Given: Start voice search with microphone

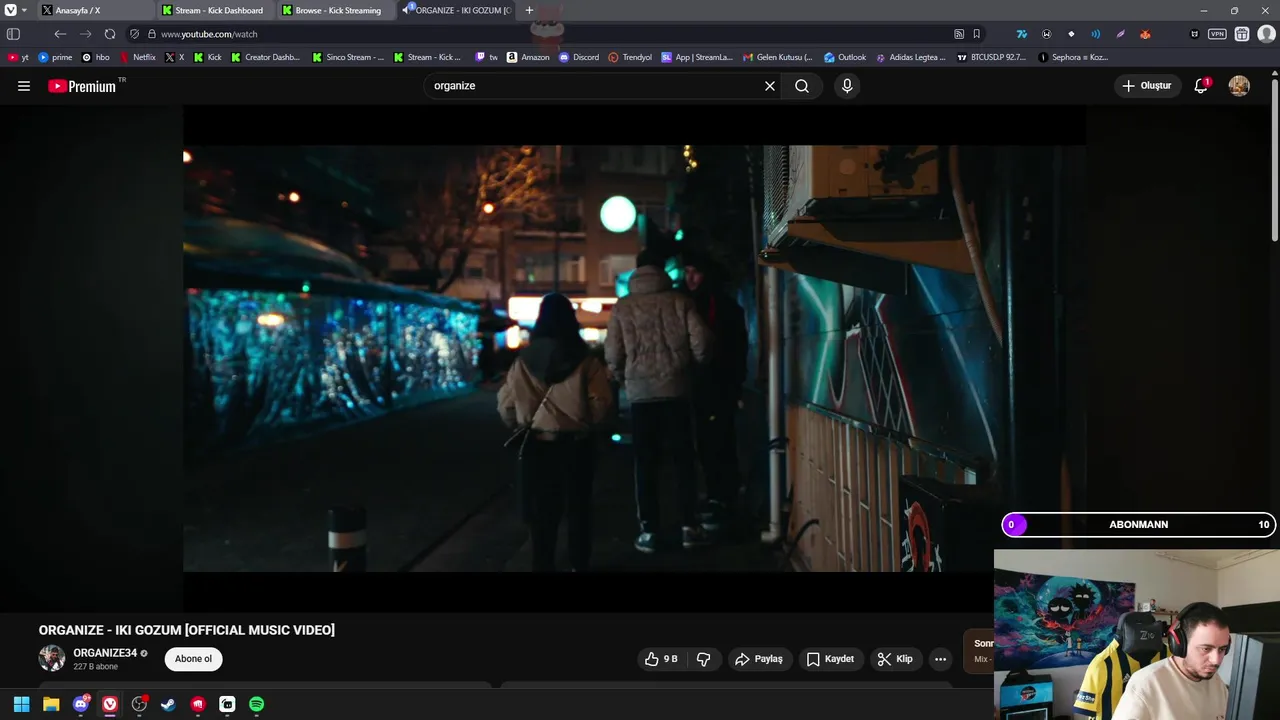Looking at the screenshot, I should [847, 86].
